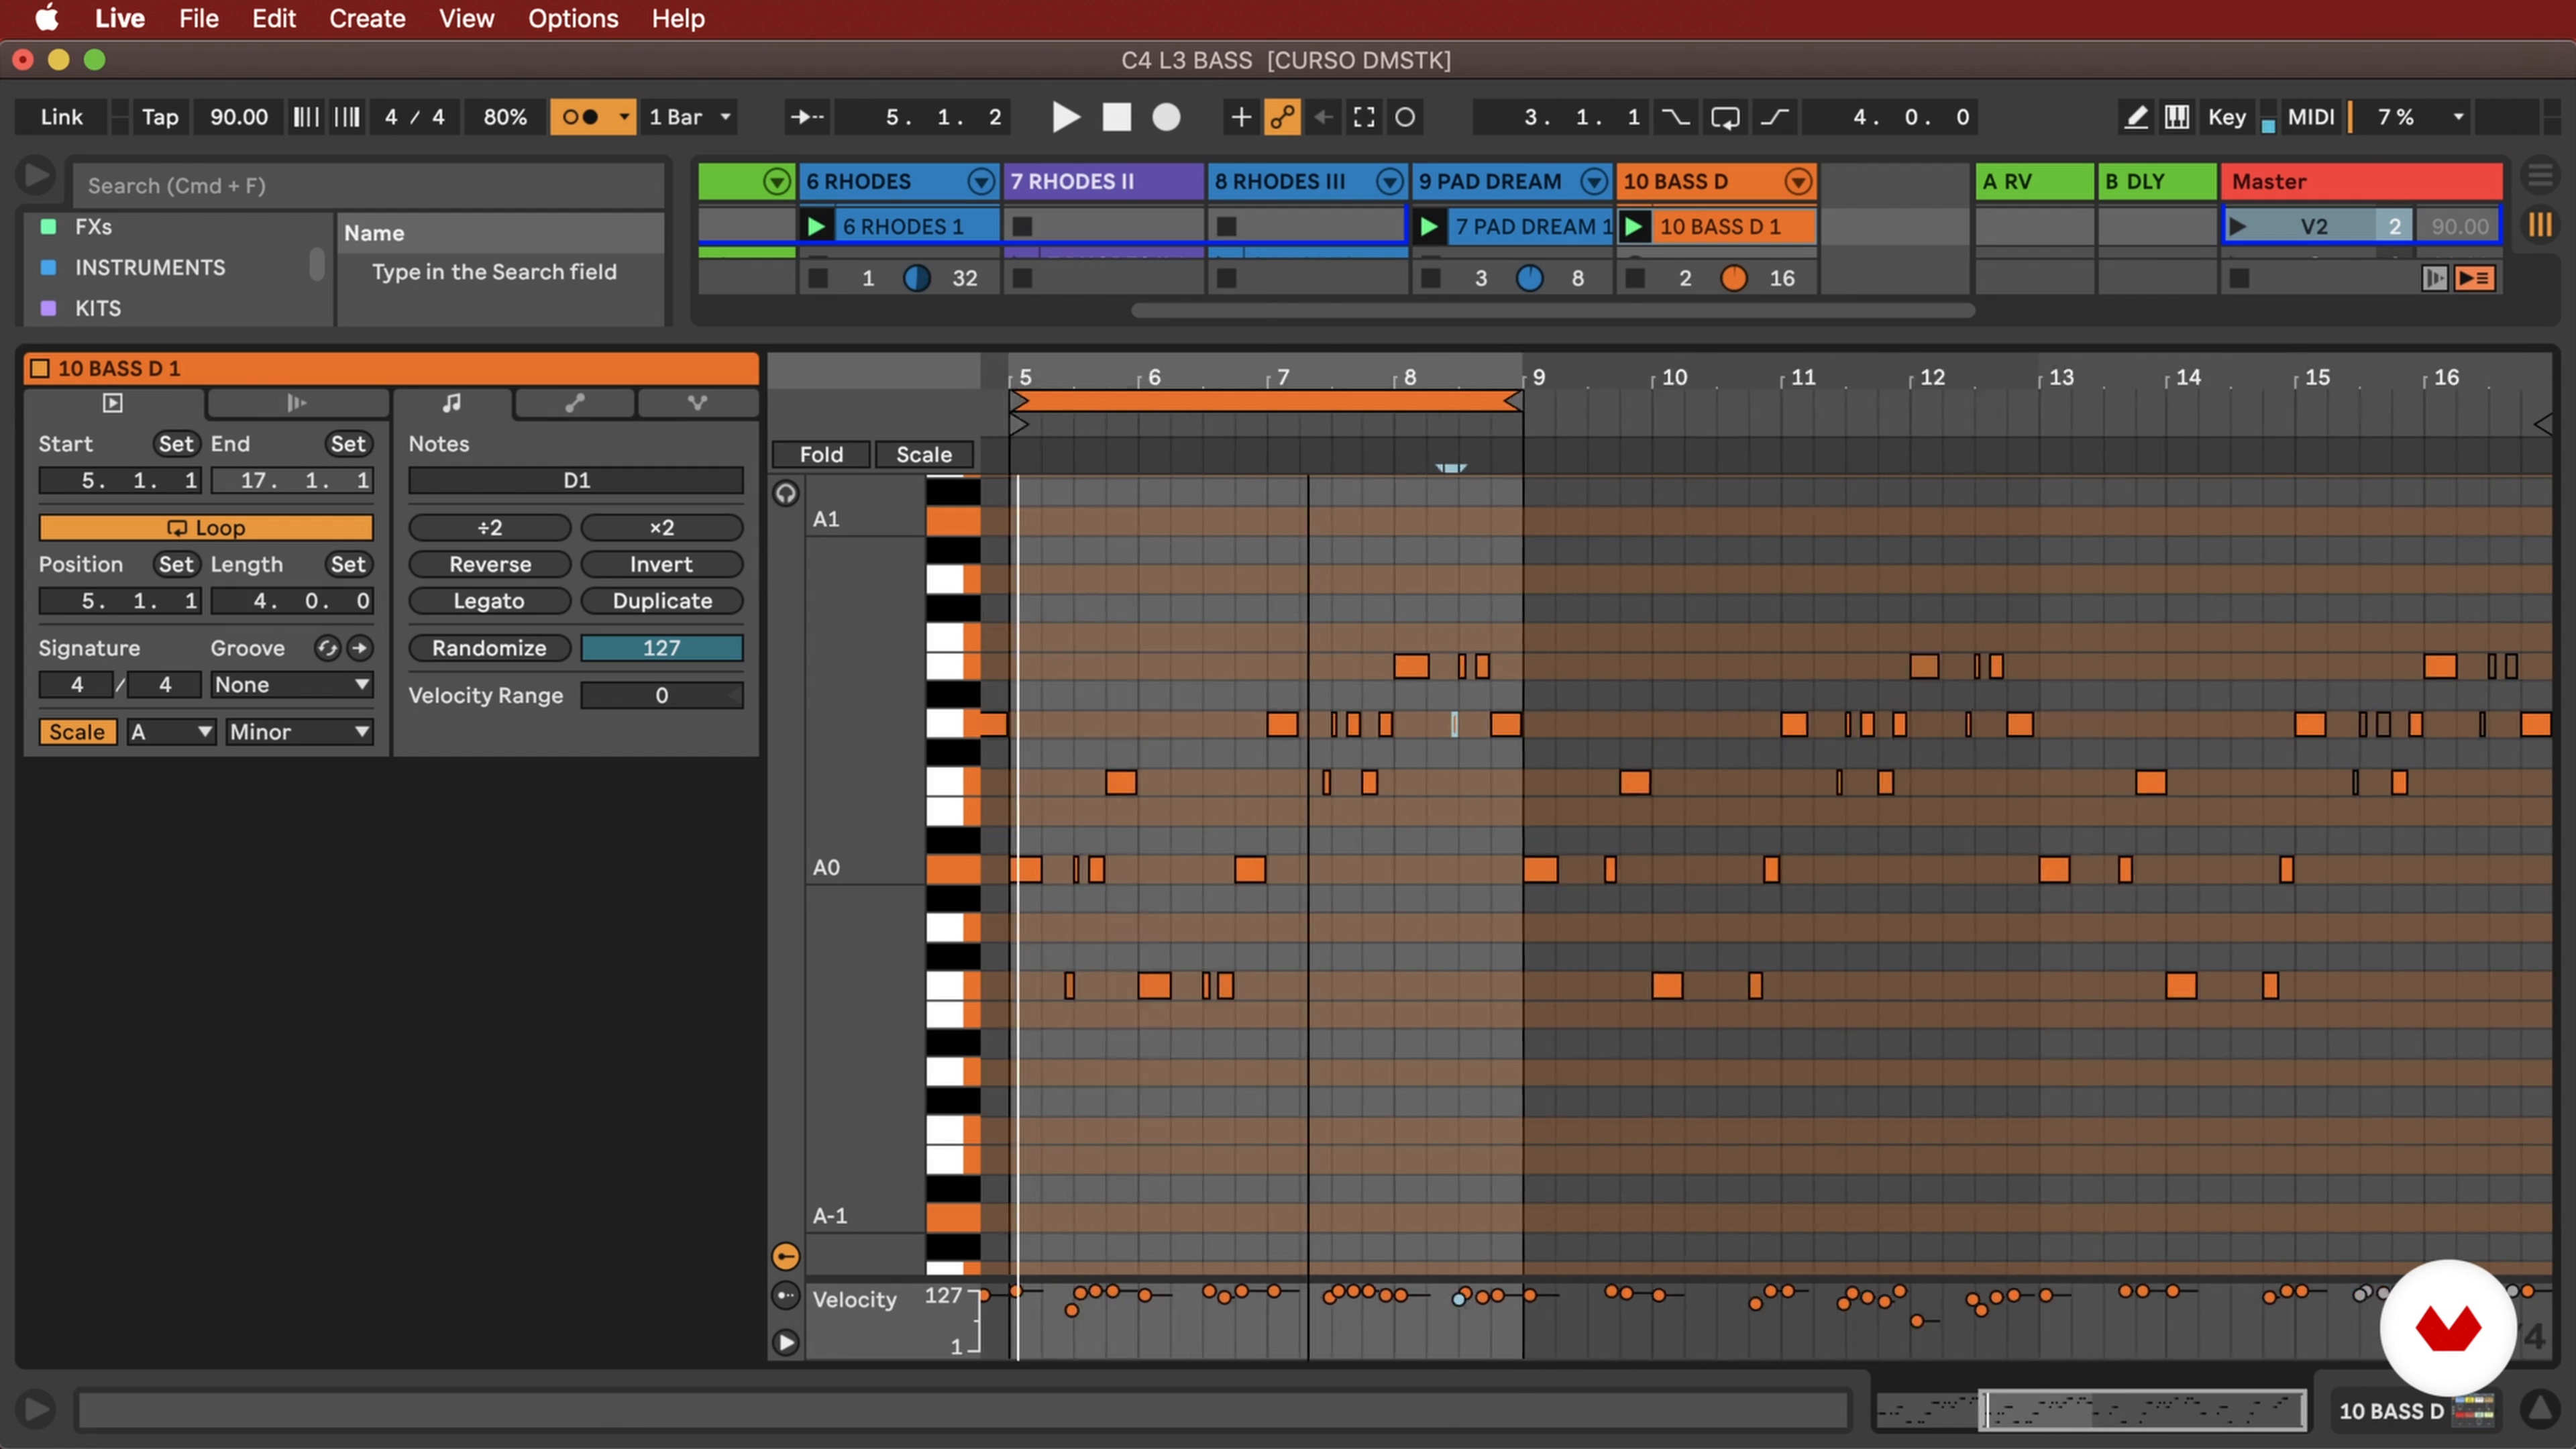This screenshot has height=1449, width=2576.
Task: Click the Capture MIDI icon
Action: click(1364, 117)
